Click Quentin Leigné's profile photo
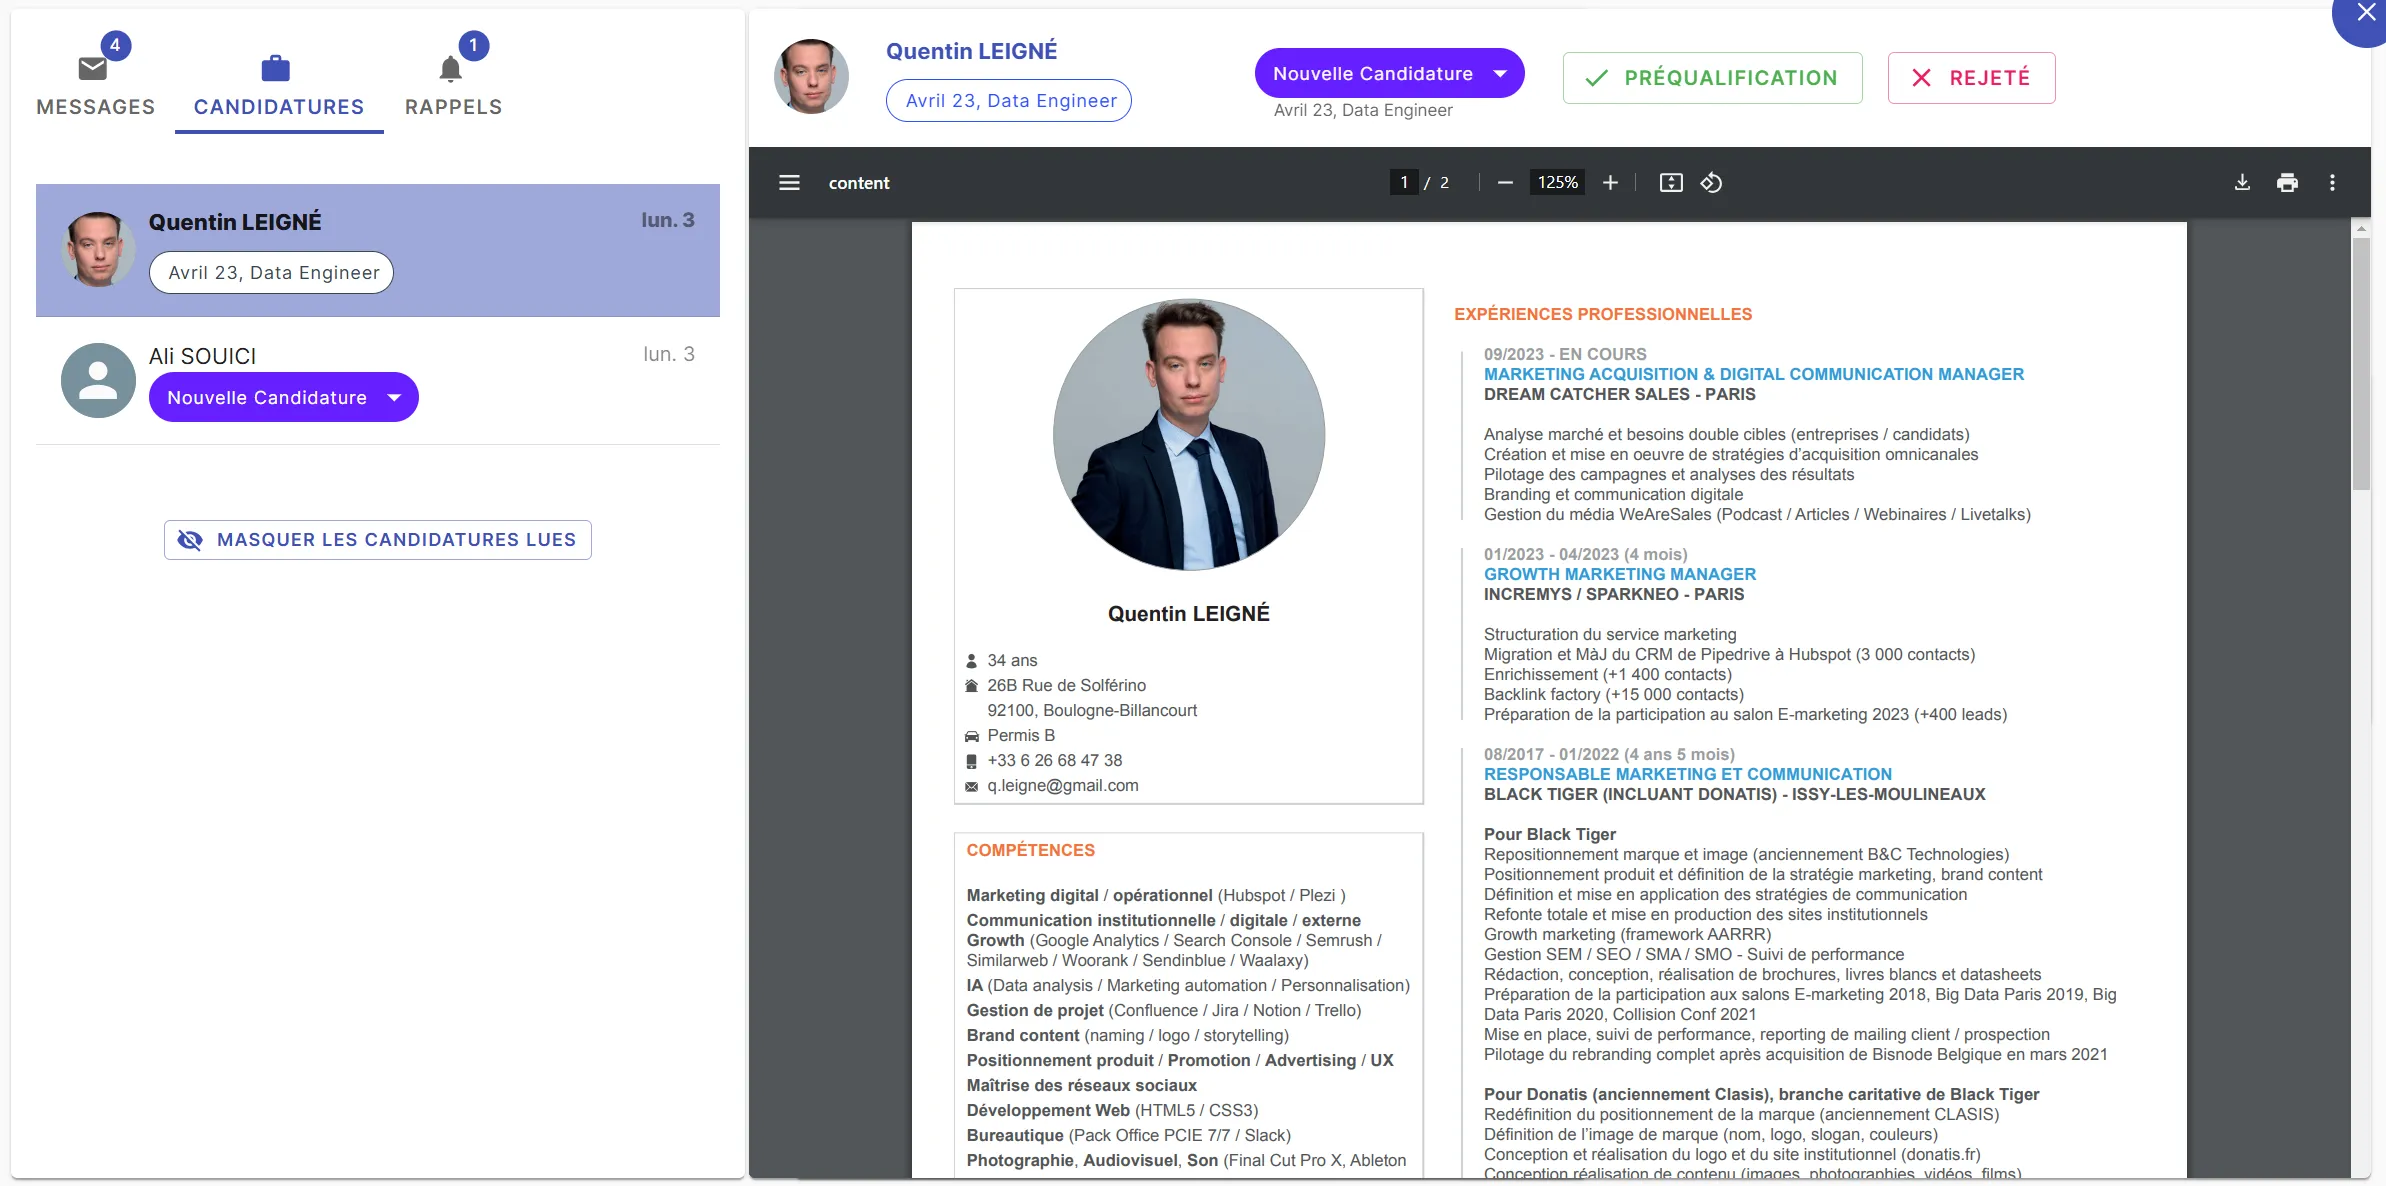 click(x=811, y=75)
